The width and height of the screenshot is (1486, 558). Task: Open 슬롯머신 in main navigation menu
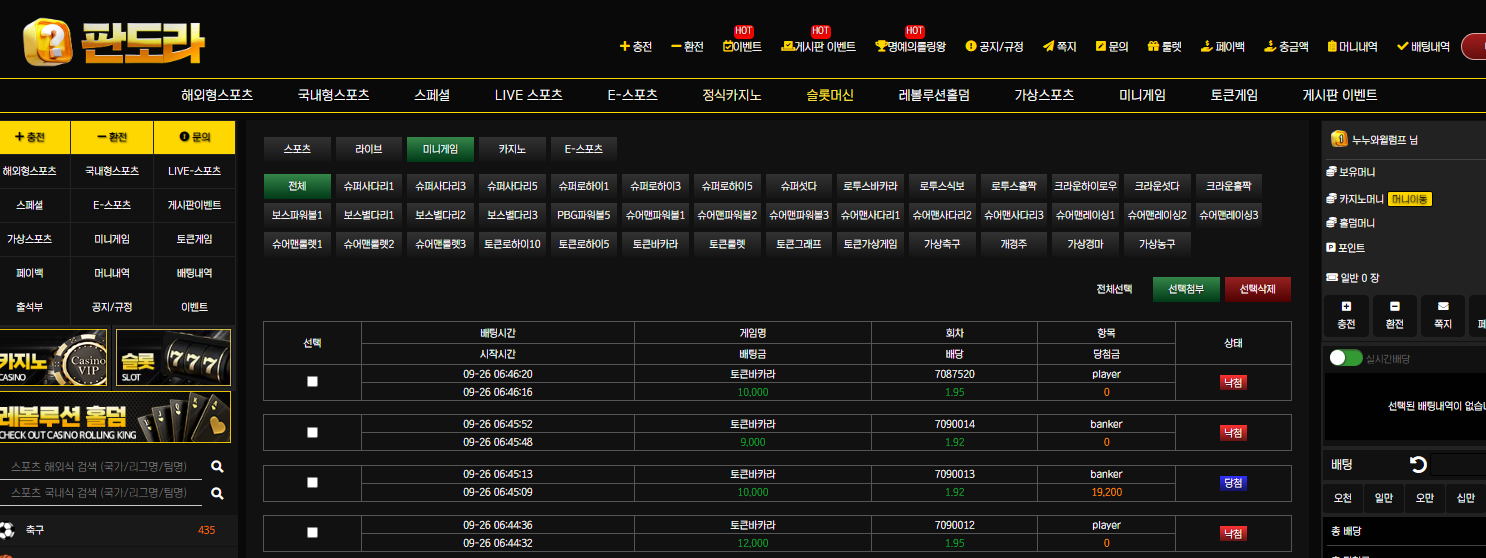tap(830, 96)
